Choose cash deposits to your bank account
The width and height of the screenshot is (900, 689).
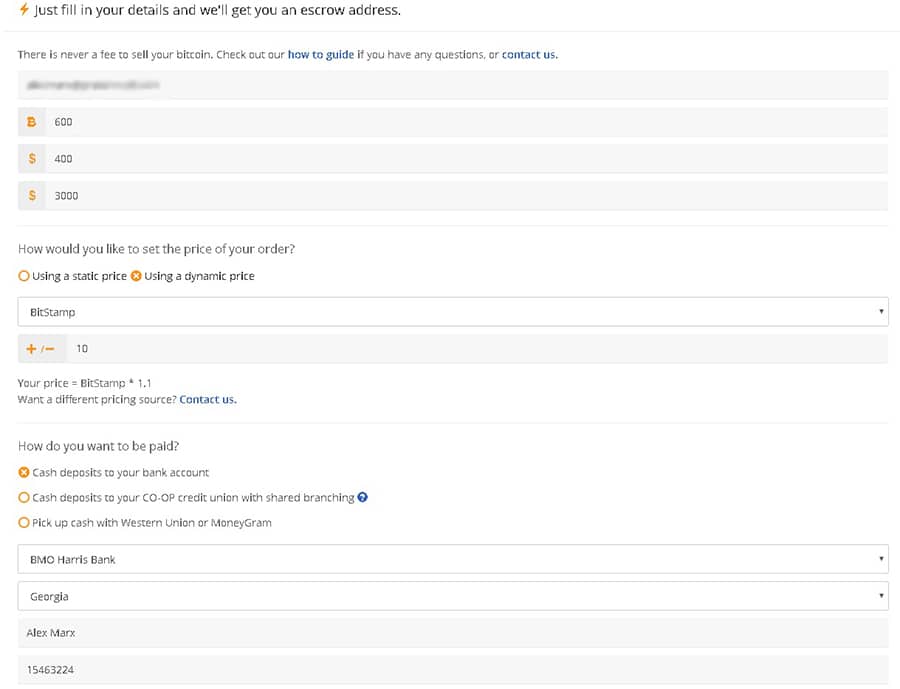[24, 472]
